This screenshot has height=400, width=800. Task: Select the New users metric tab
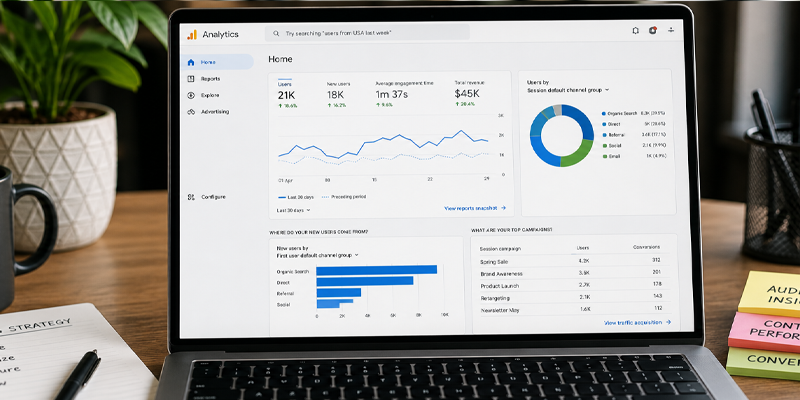click(339, 94)
